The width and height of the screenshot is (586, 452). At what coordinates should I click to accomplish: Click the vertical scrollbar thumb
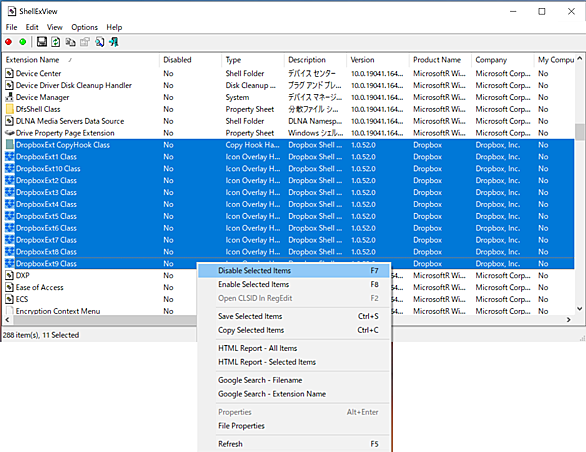pos(580,132)
